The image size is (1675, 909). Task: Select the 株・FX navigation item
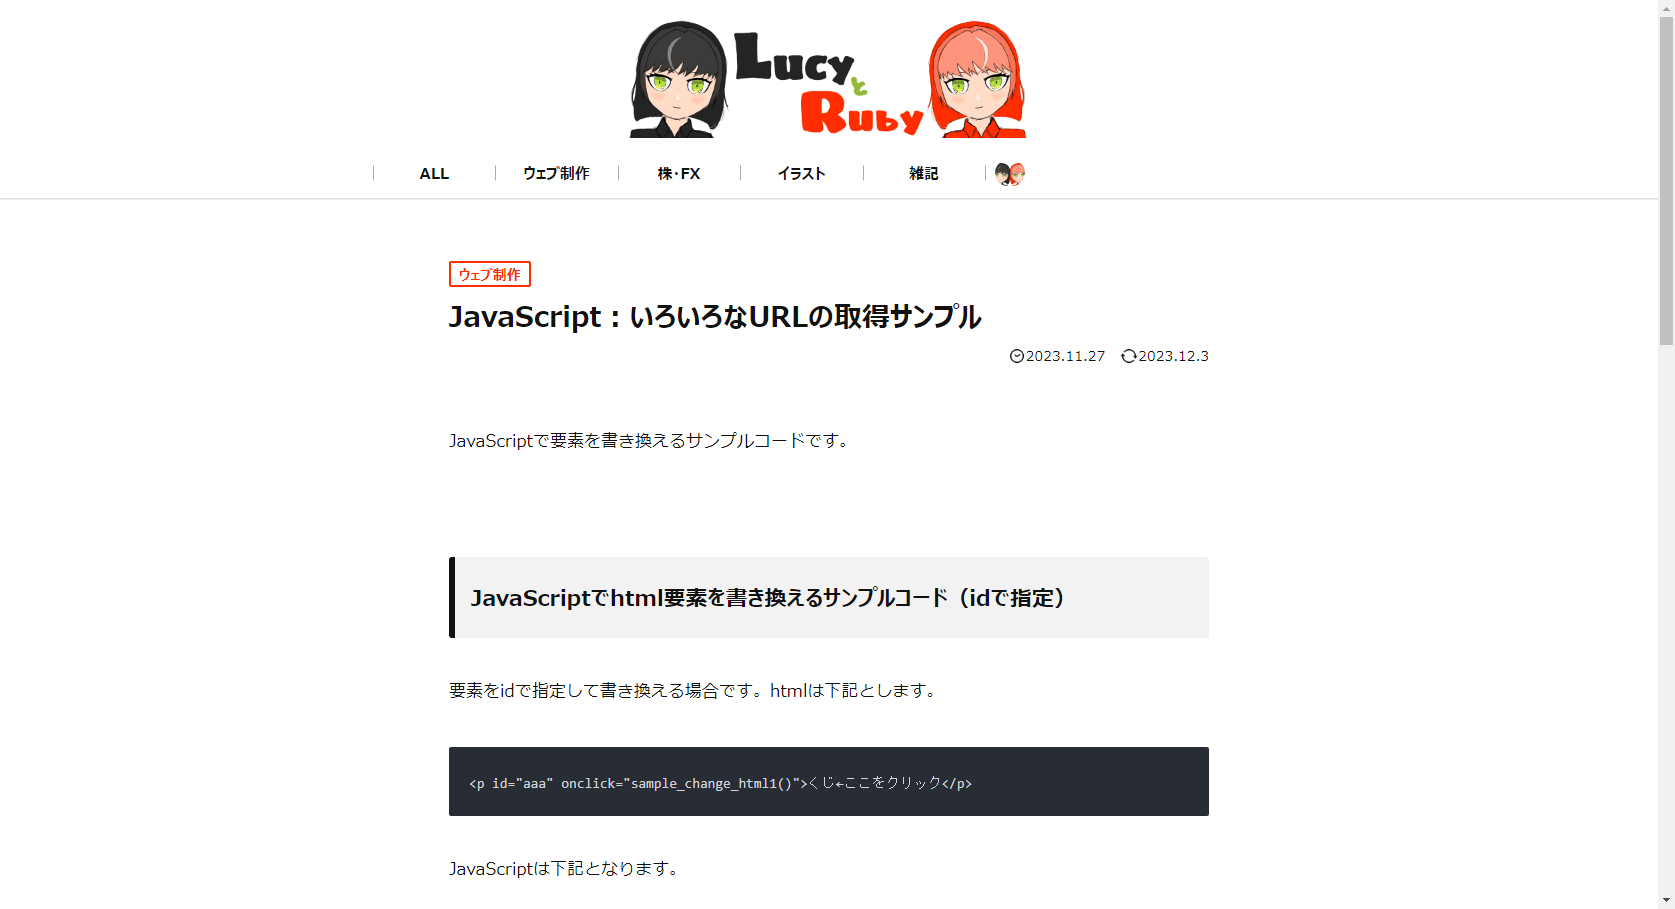coord(679,174)
